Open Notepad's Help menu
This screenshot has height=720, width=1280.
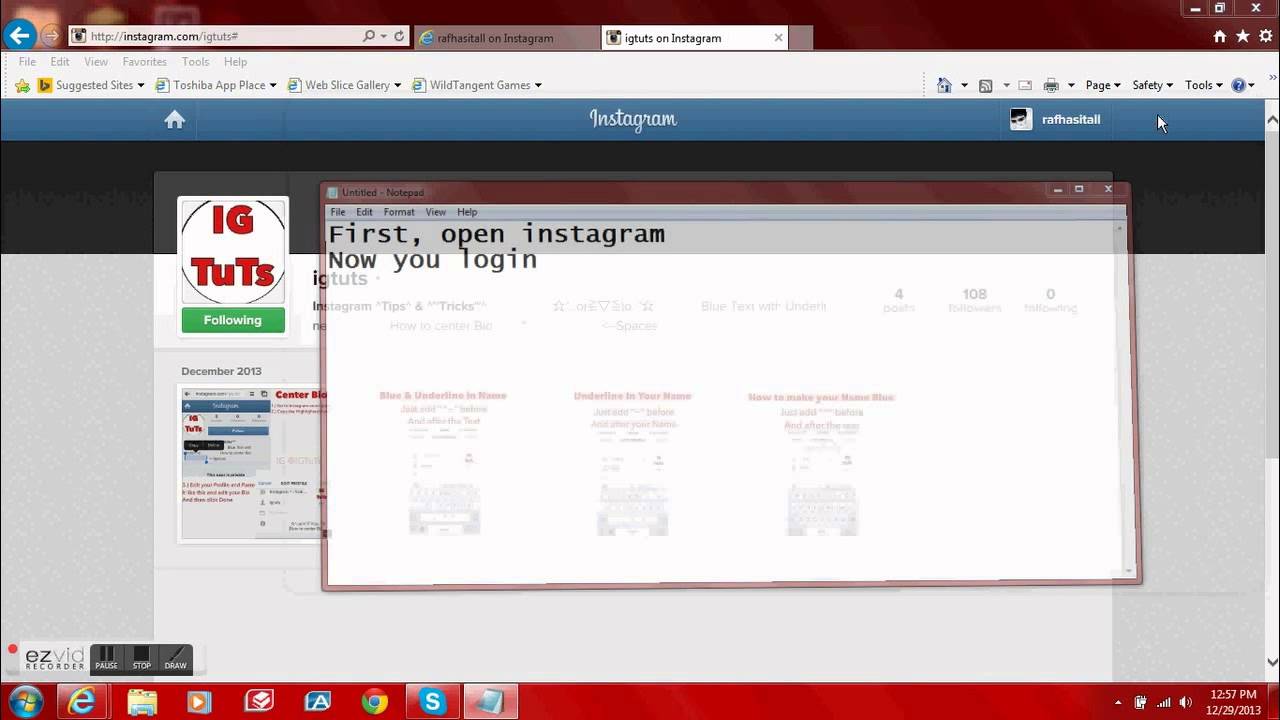click(x=467, y=212)
